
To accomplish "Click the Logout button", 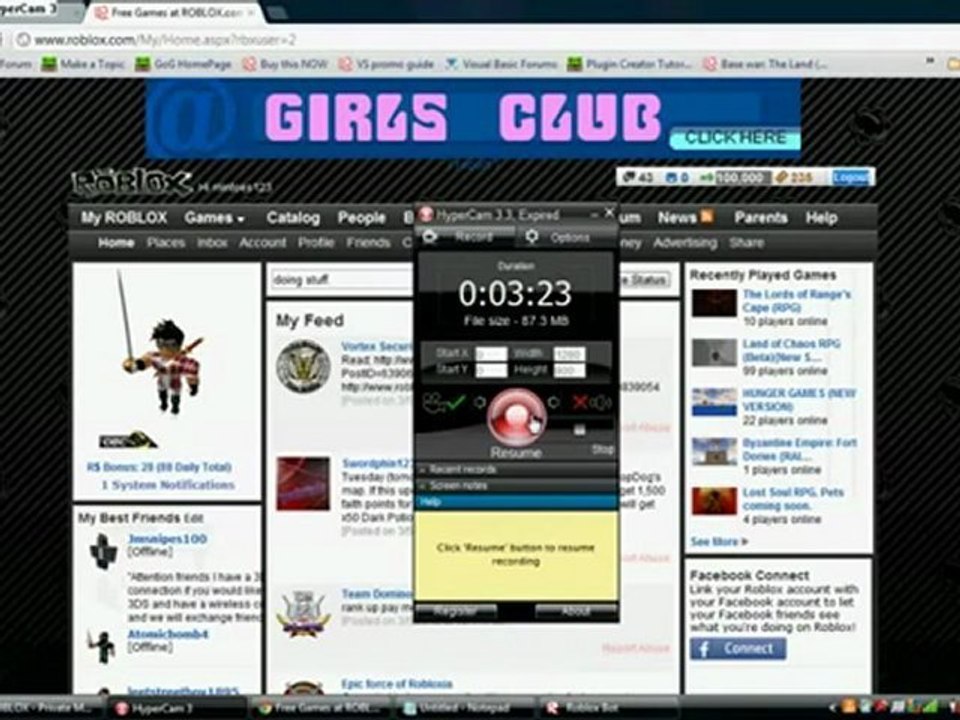I will click(851, 178).
